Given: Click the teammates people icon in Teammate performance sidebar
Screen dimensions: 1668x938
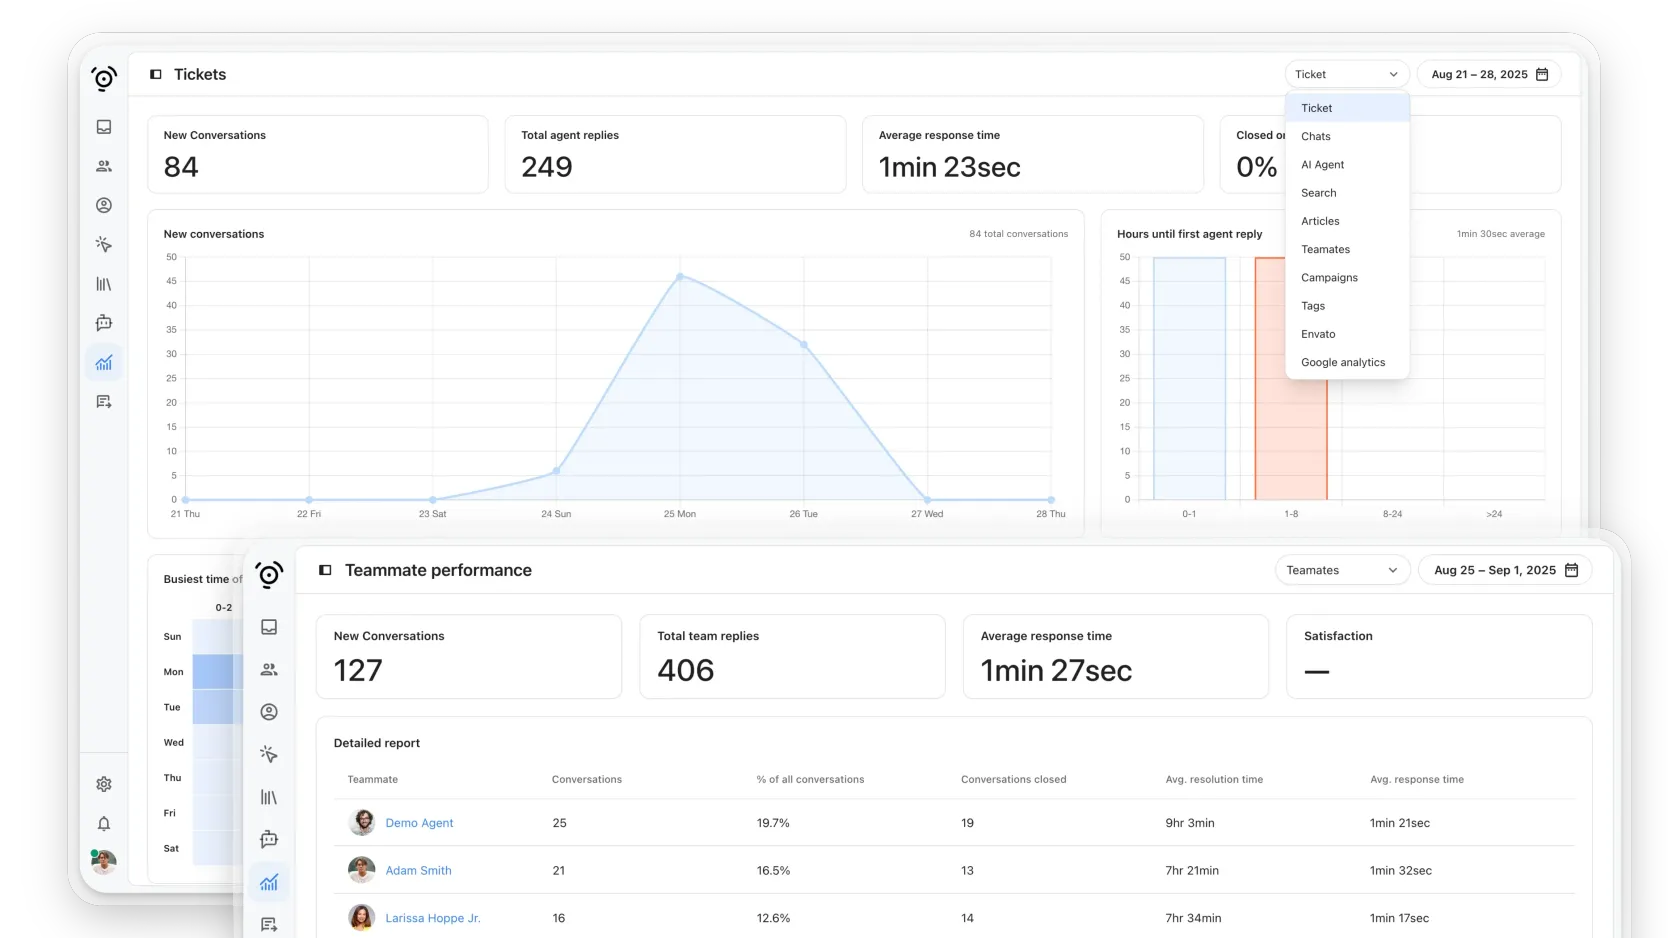Looking at the screenshot, I should pos(269,670).
